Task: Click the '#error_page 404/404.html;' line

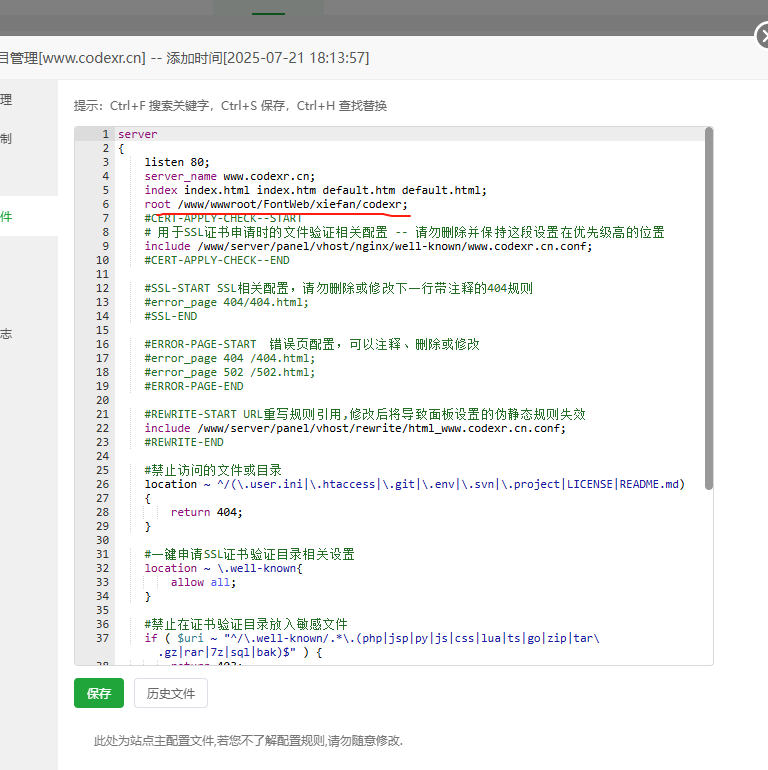Action: (x=226, y=302)
